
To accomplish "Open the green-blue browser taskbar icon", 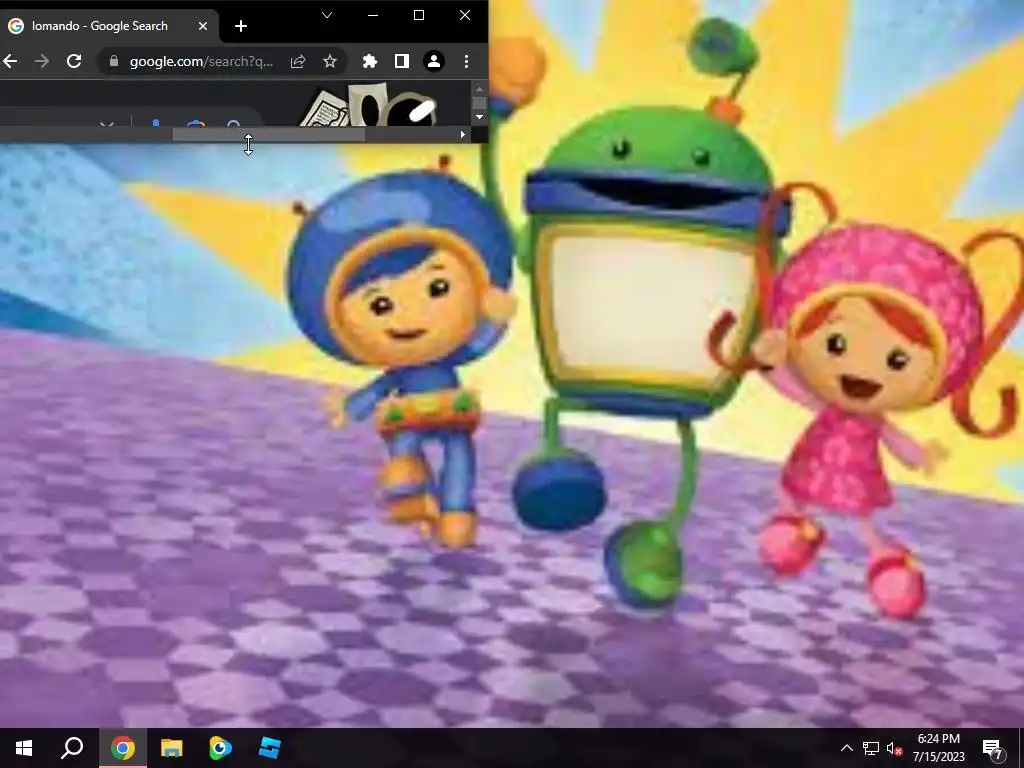I will coord(221,748).
